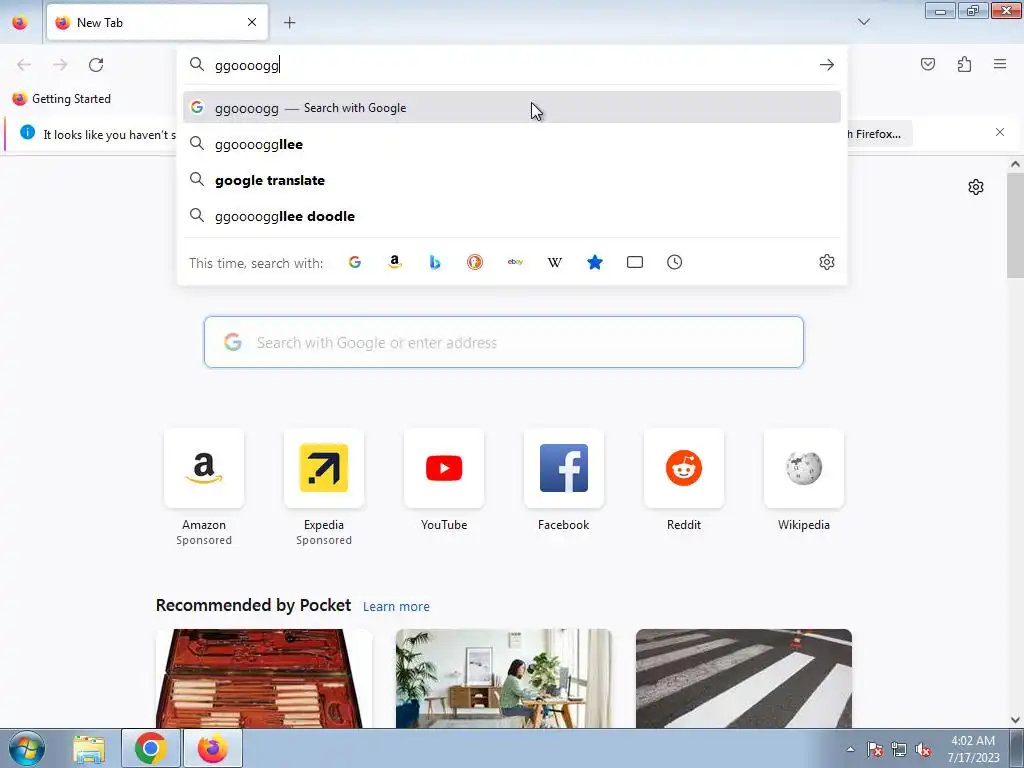1024x768 pixels.
Task: Open the Action Center flag icon
Action: click(875, 750)
